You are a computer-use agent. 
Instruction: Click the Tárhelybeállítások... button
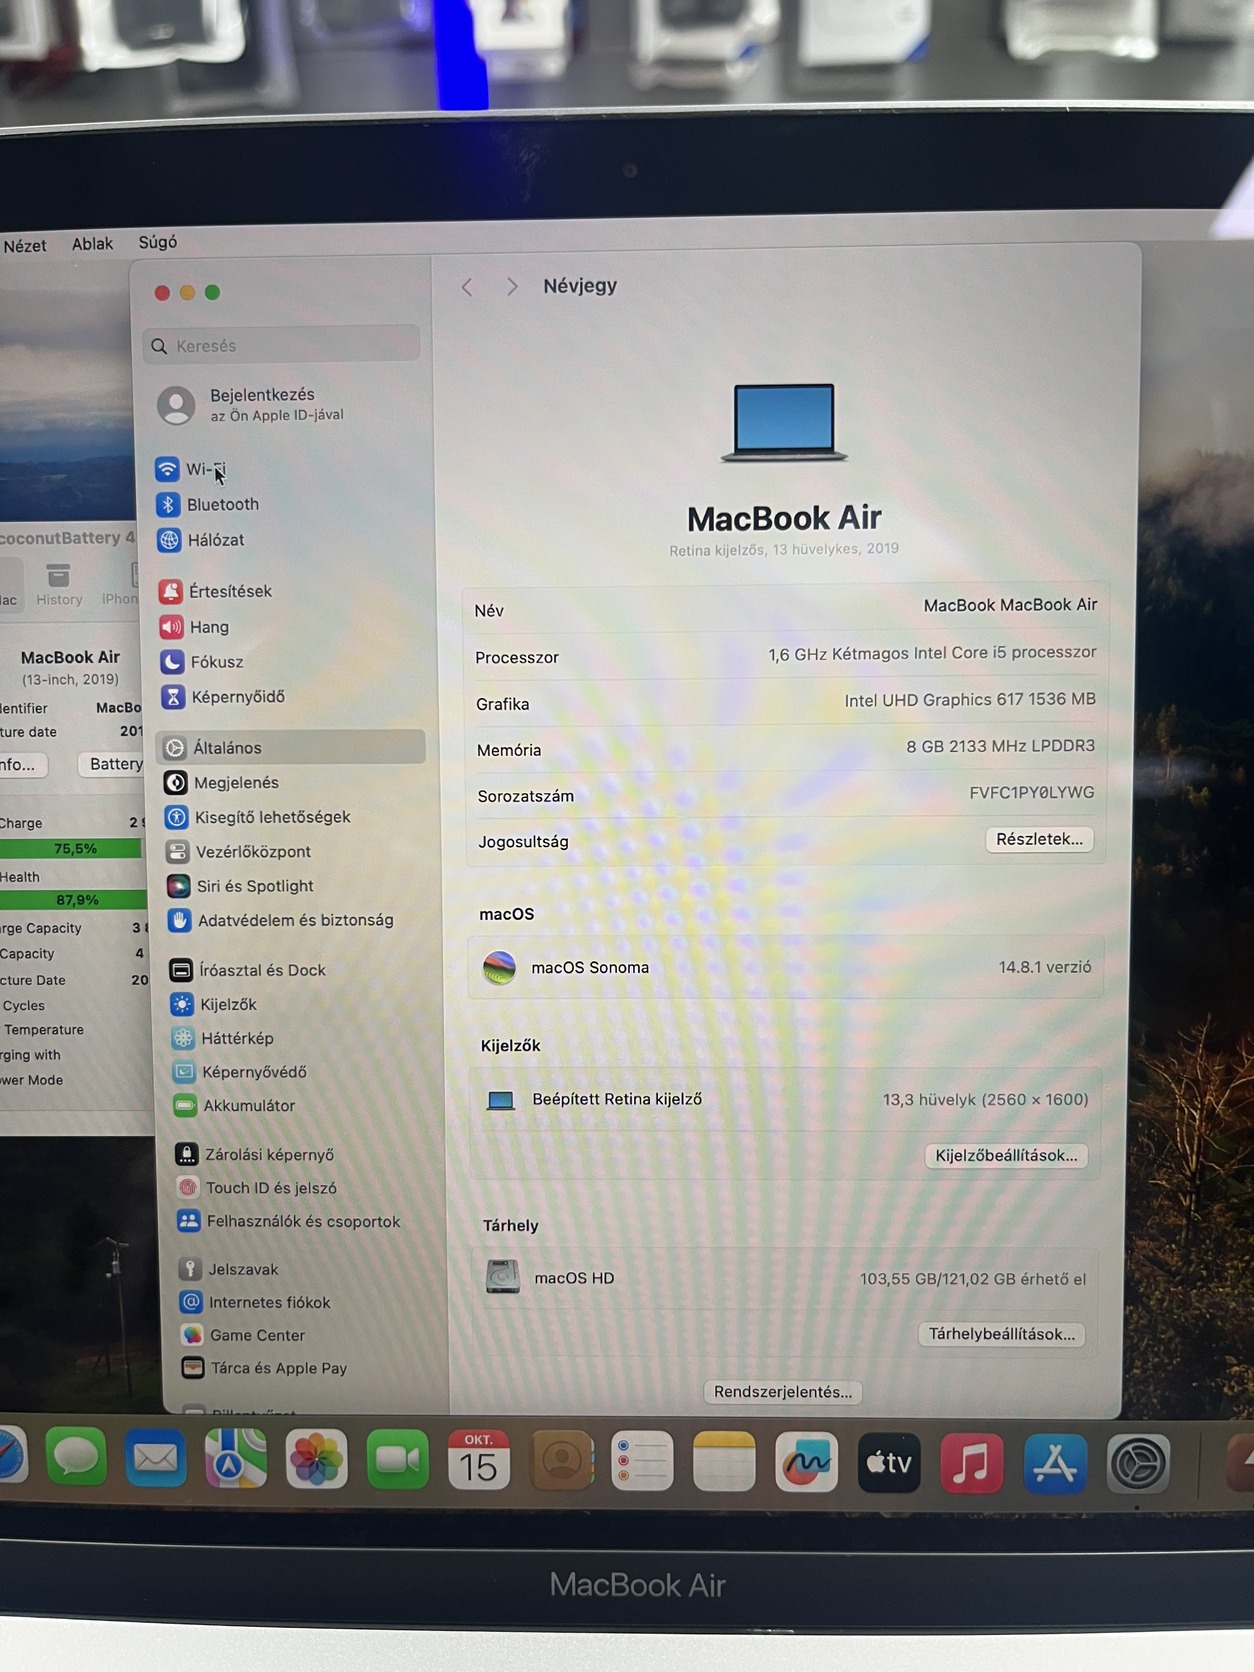coord(1002,1334)
